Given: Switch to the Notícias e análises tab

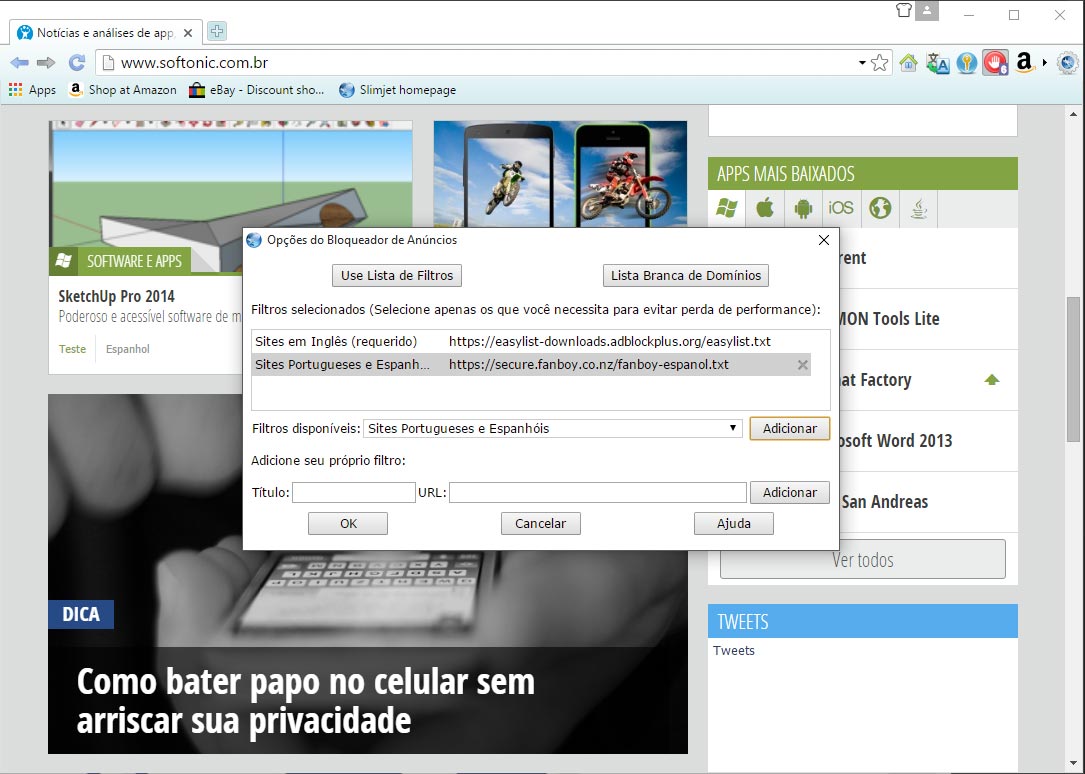Looking at the screenshot, I should click(x=105, y=33).
